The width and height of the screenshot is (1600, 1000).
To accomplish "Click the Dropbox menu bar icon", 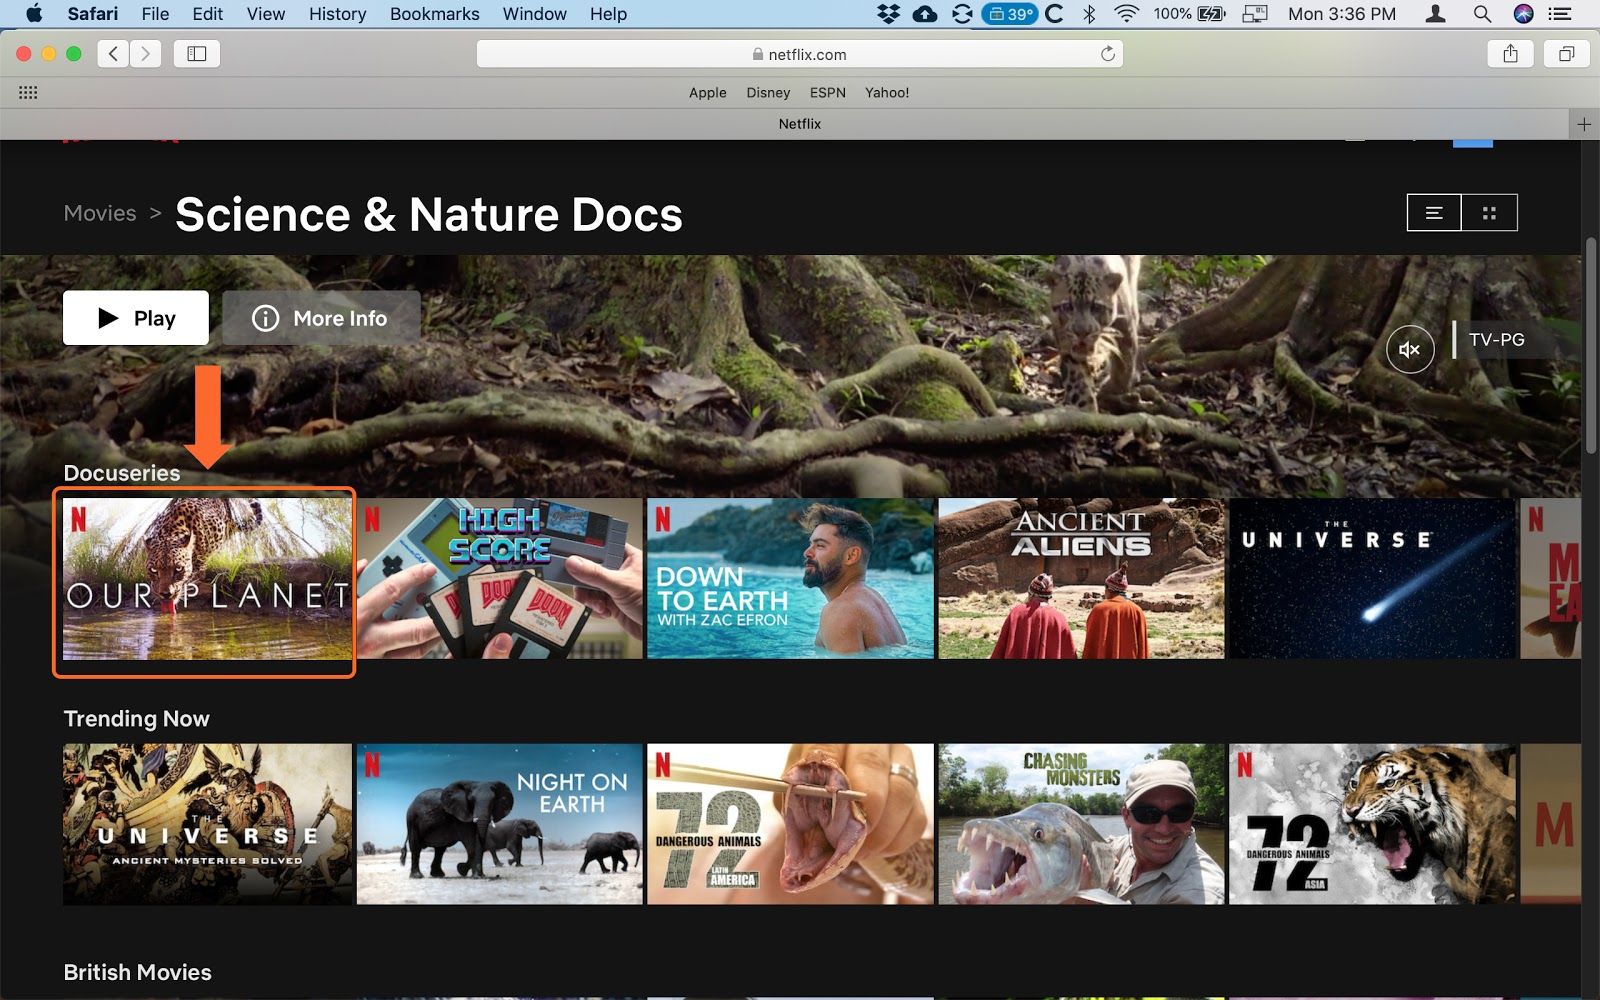I will [x=888, y=13].
